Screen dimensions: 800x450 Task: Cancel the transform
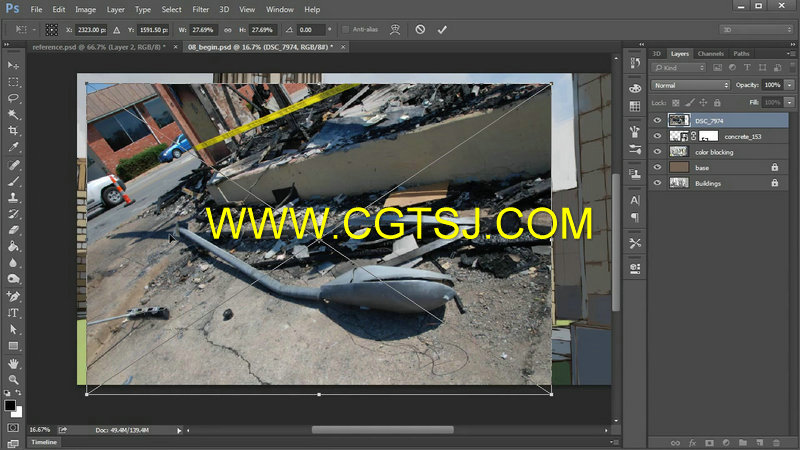[x=420, y=30]
